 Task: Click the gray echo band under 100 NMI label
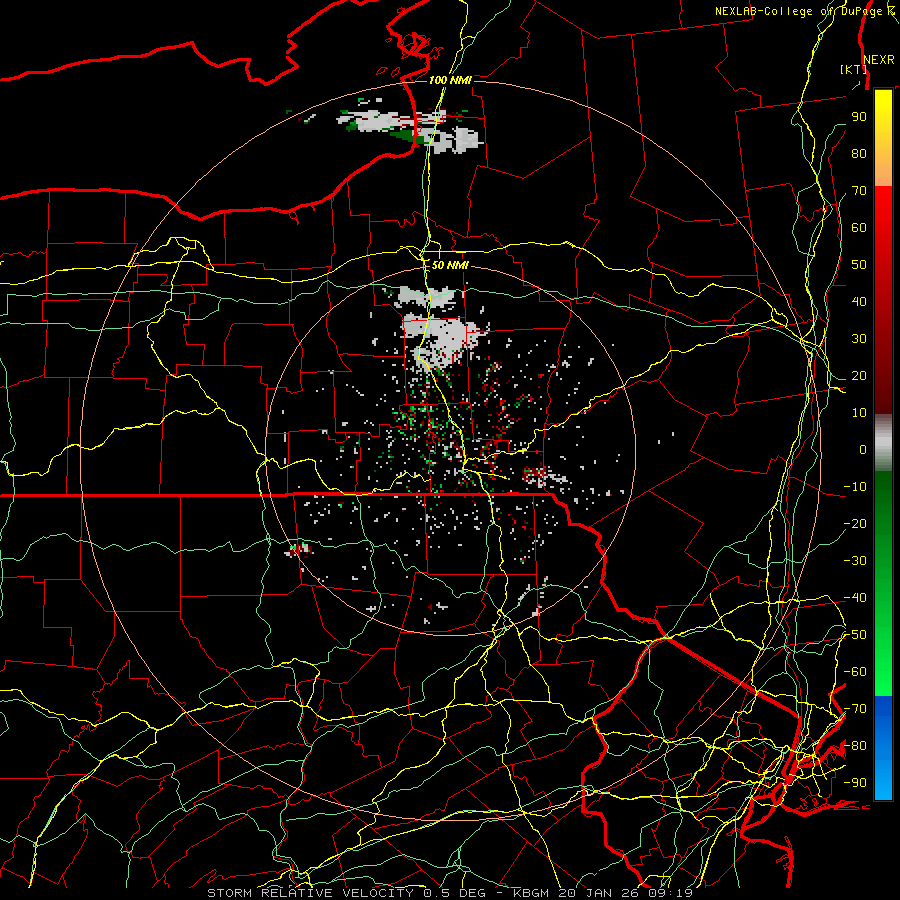(410, 129)
